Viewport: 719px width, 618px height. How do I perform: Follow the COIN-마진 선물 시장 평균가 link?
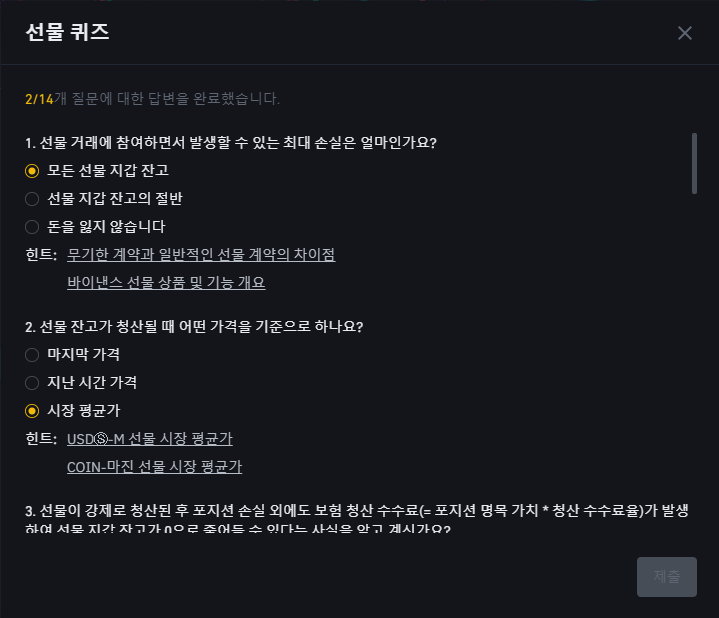(x=155, y=467)
